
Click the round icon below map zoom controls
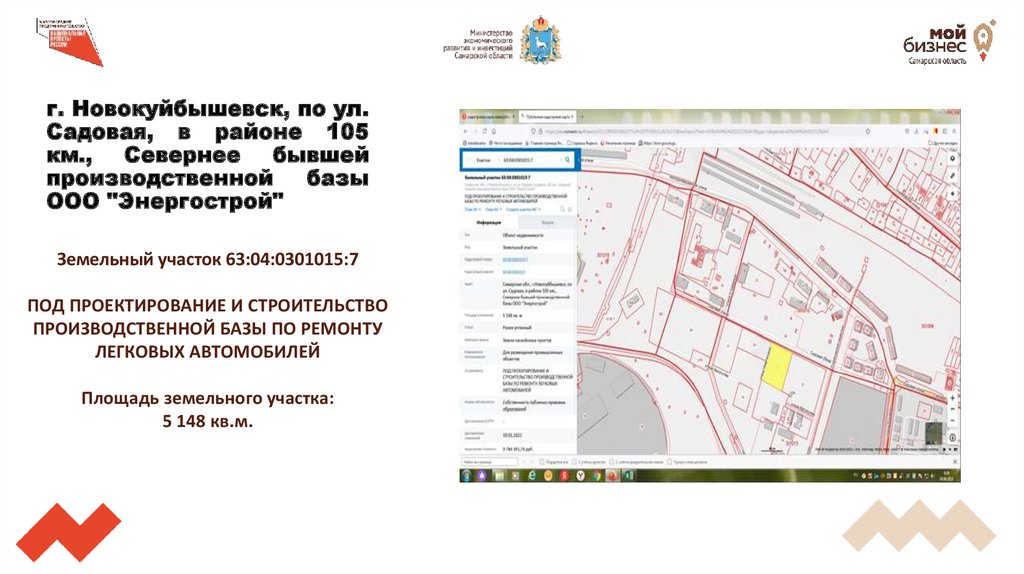[952, 438]
